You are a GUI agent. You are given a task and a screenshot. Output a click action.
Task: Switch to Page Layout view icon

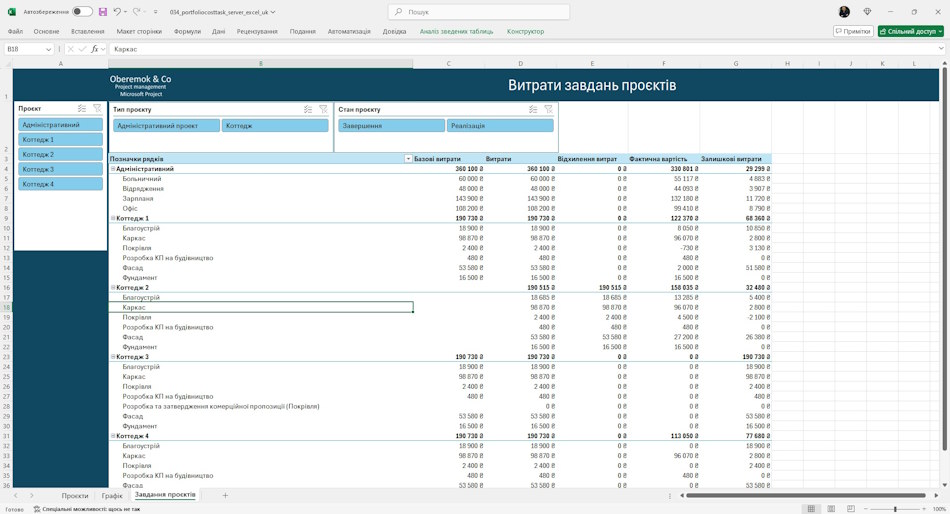(x=831, y=509)
